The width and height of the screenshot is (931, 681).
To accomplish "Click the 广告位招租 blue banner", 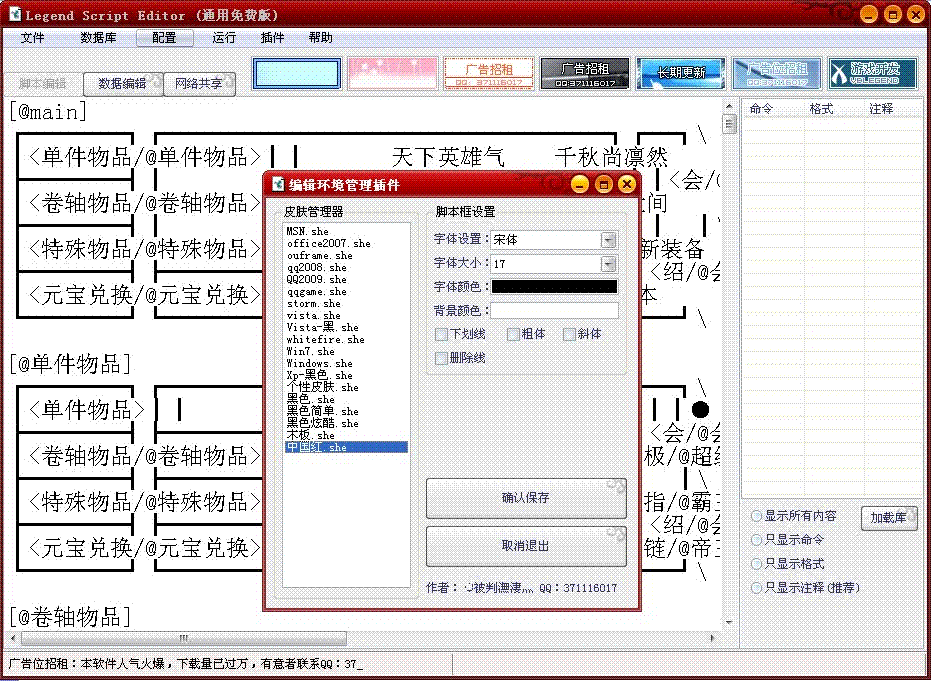I will 777,73.
